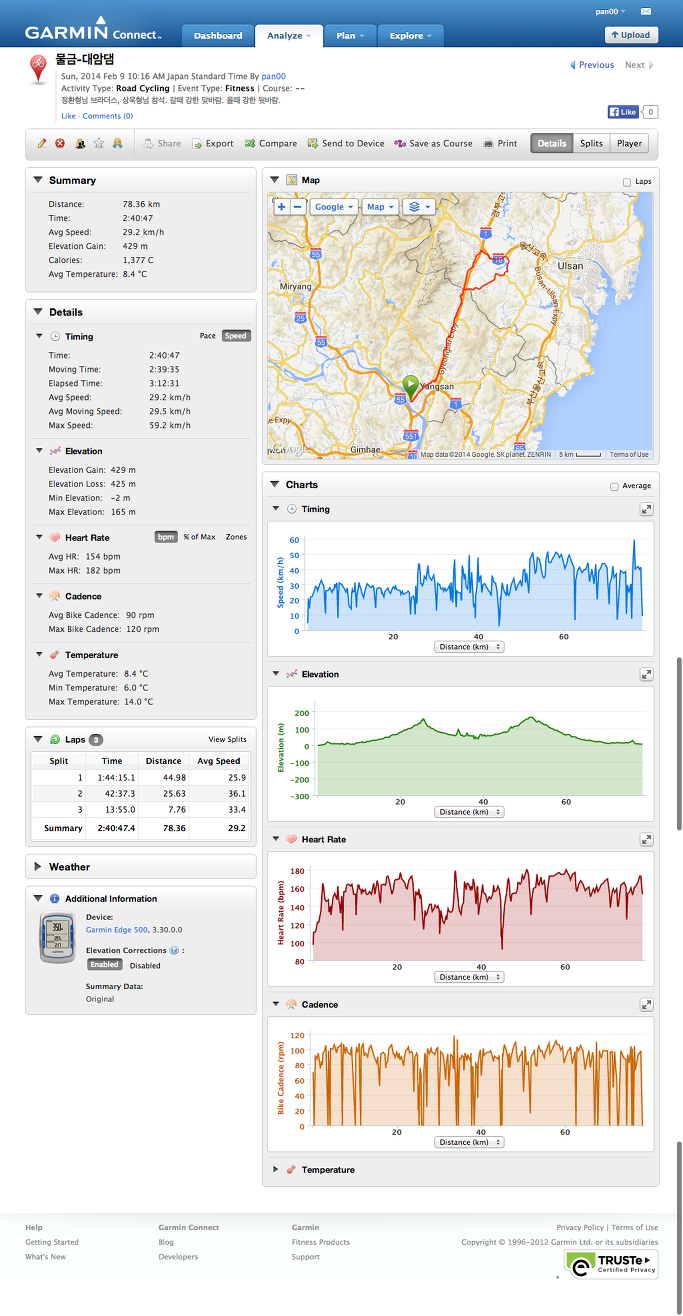This screenshot has width=683, height=1316.
Task: Zoom in the map with plus button
Action: 282,207
